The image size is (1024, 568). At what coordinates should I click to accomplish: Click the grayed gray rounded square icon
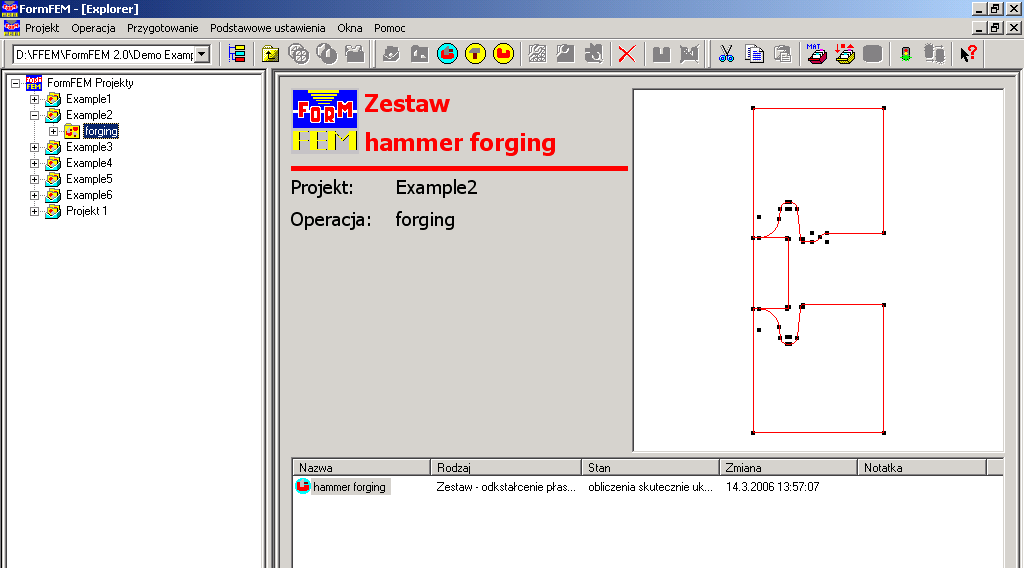873,54
